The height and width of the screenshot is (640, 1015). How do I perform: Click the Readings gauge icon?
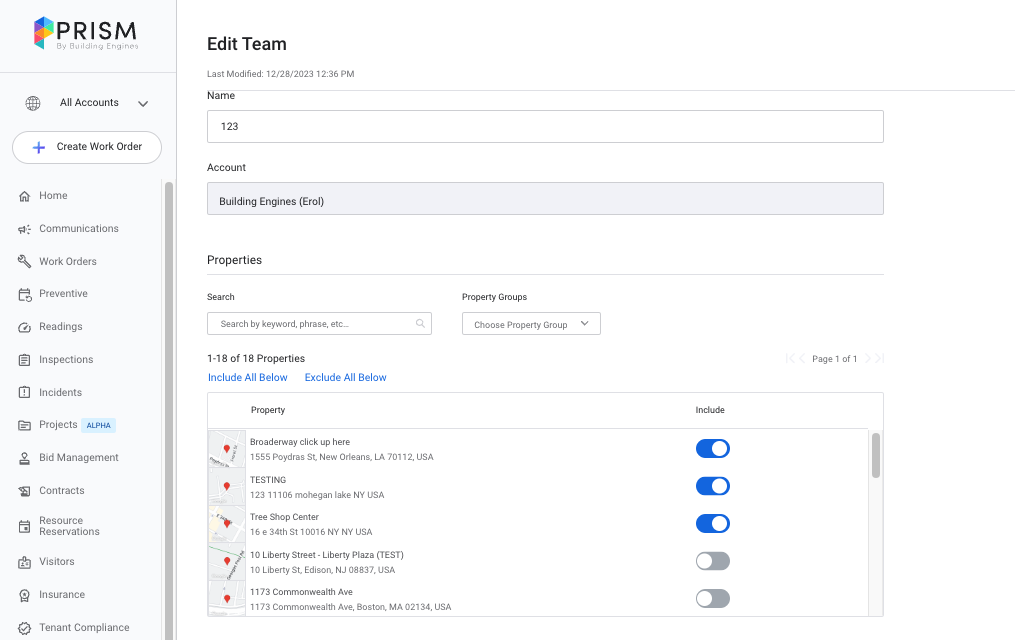pos(25,327)
